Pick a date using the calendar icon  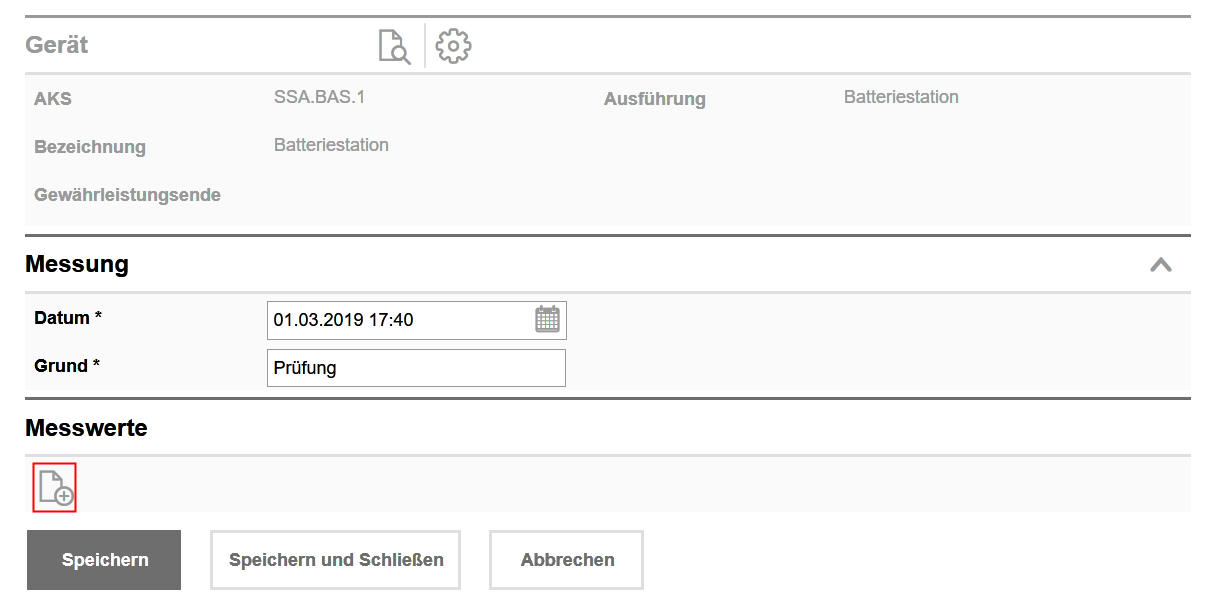coord(549,319)
